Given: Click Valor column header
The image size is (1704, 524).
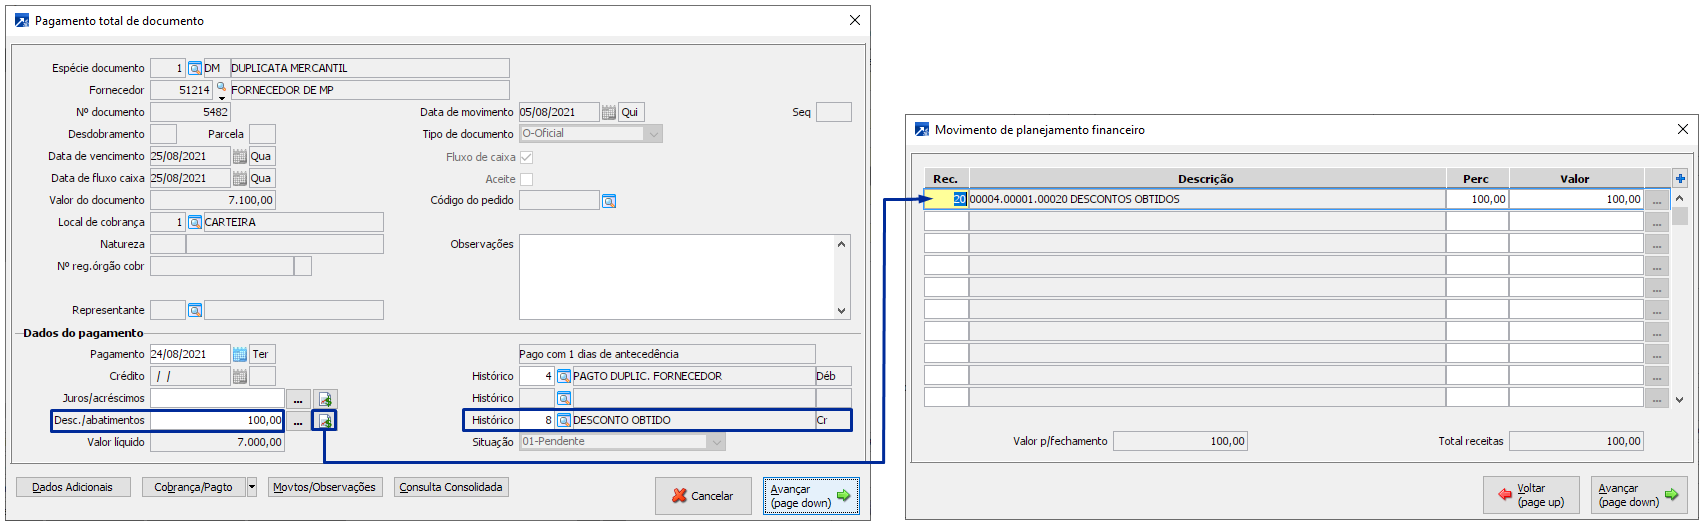Looking at the screenshot, I should coord(1577,179).
